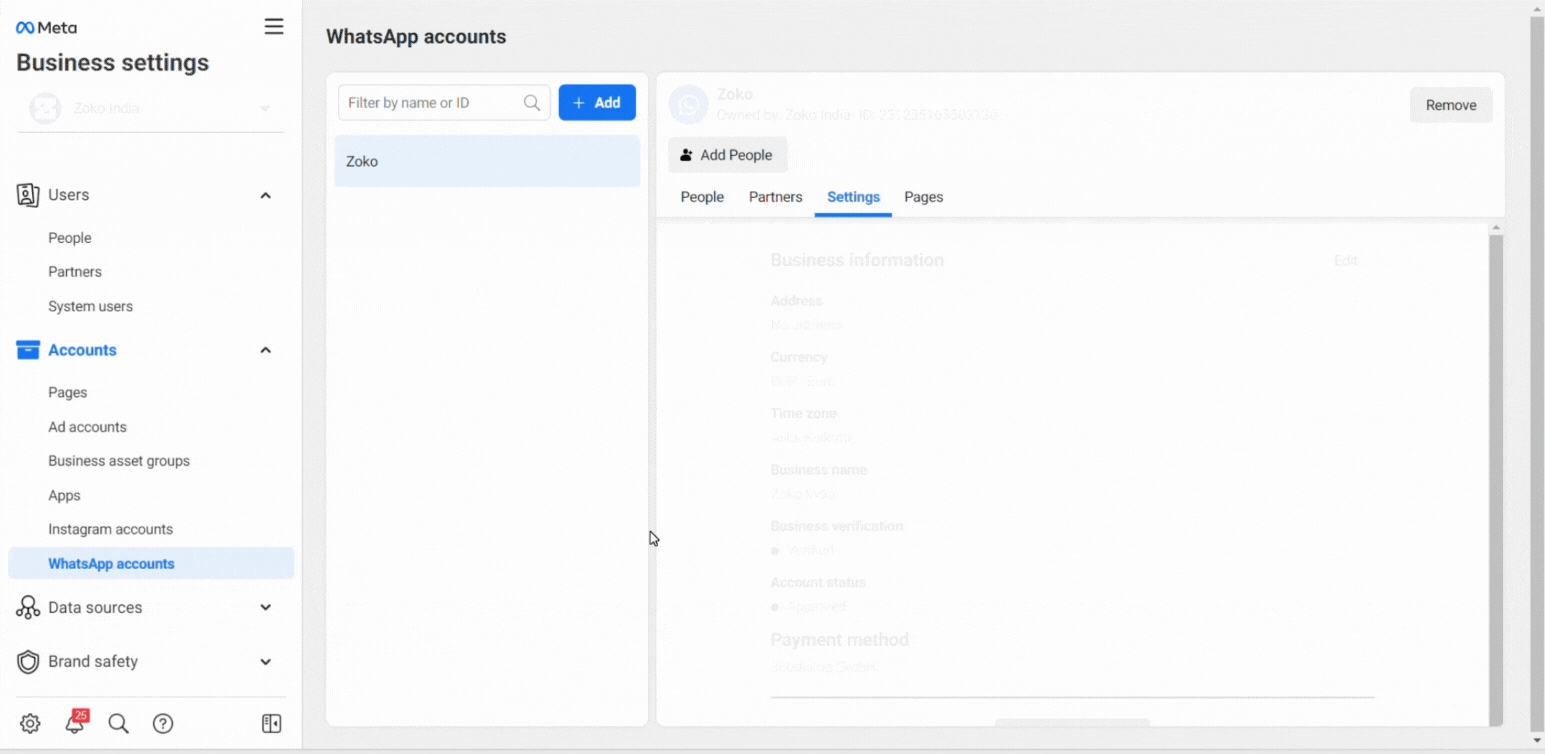Switch to the Partners tab
Screen dimensions: 1545x754
pyautogui.click(x=775, y=197)
